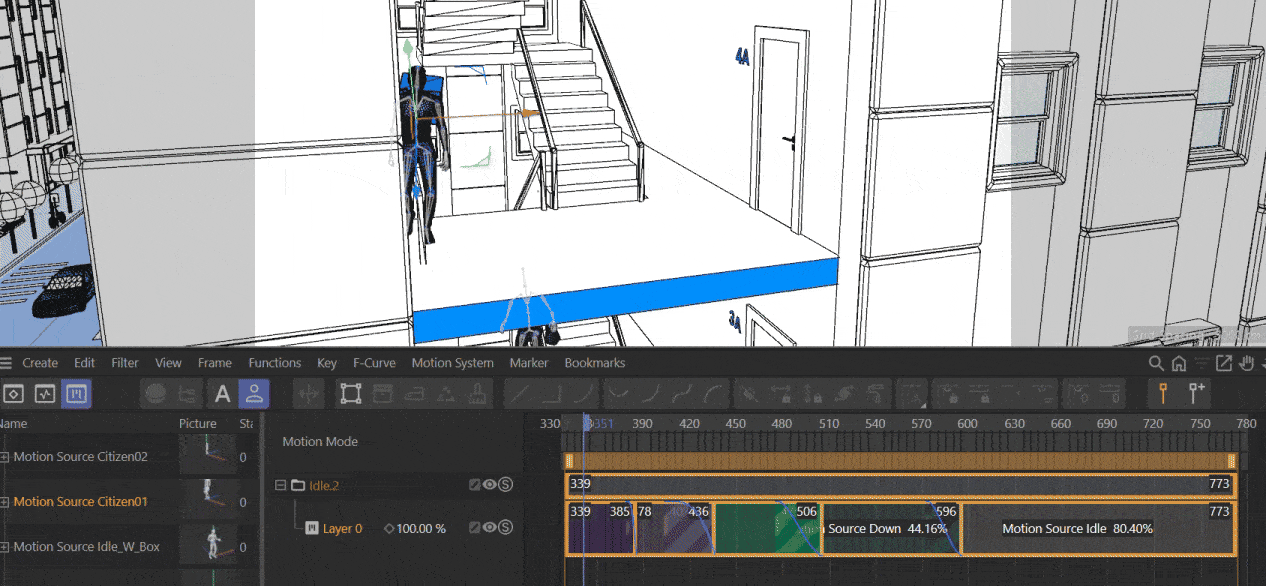Select Motion Source Idle_W_Box thumbnail

tap(207, 545)
